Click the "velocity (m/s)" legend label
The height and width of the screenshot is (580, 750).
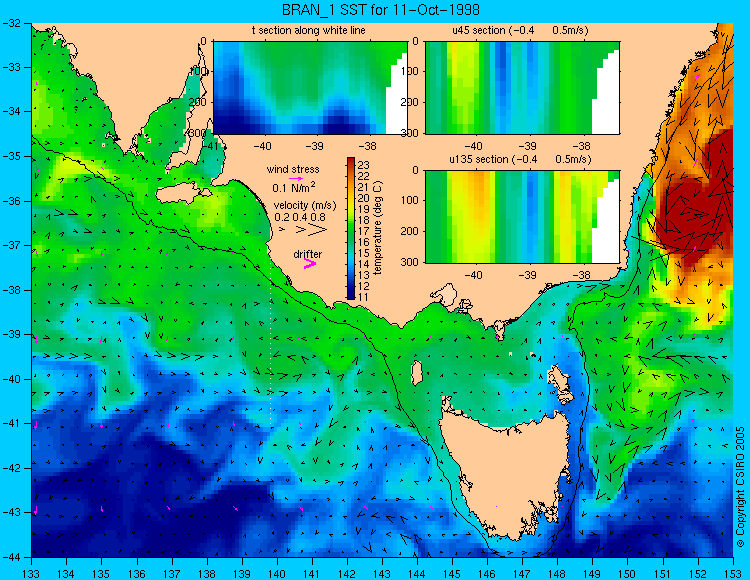point(305,206)
